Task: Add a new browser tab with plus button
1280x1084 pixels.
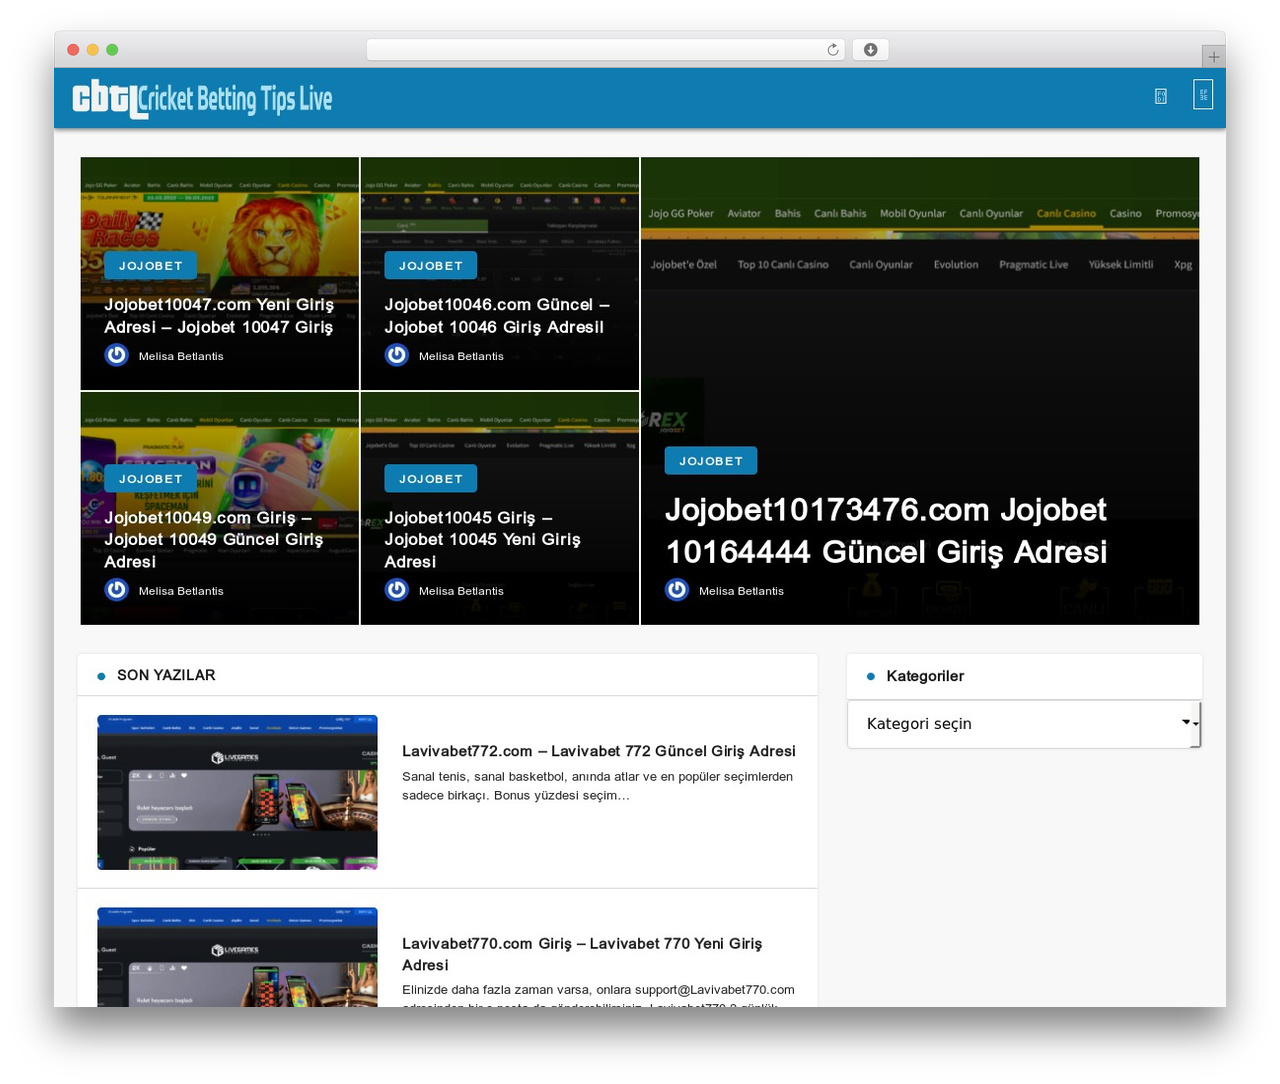Action: (1213, 57)
